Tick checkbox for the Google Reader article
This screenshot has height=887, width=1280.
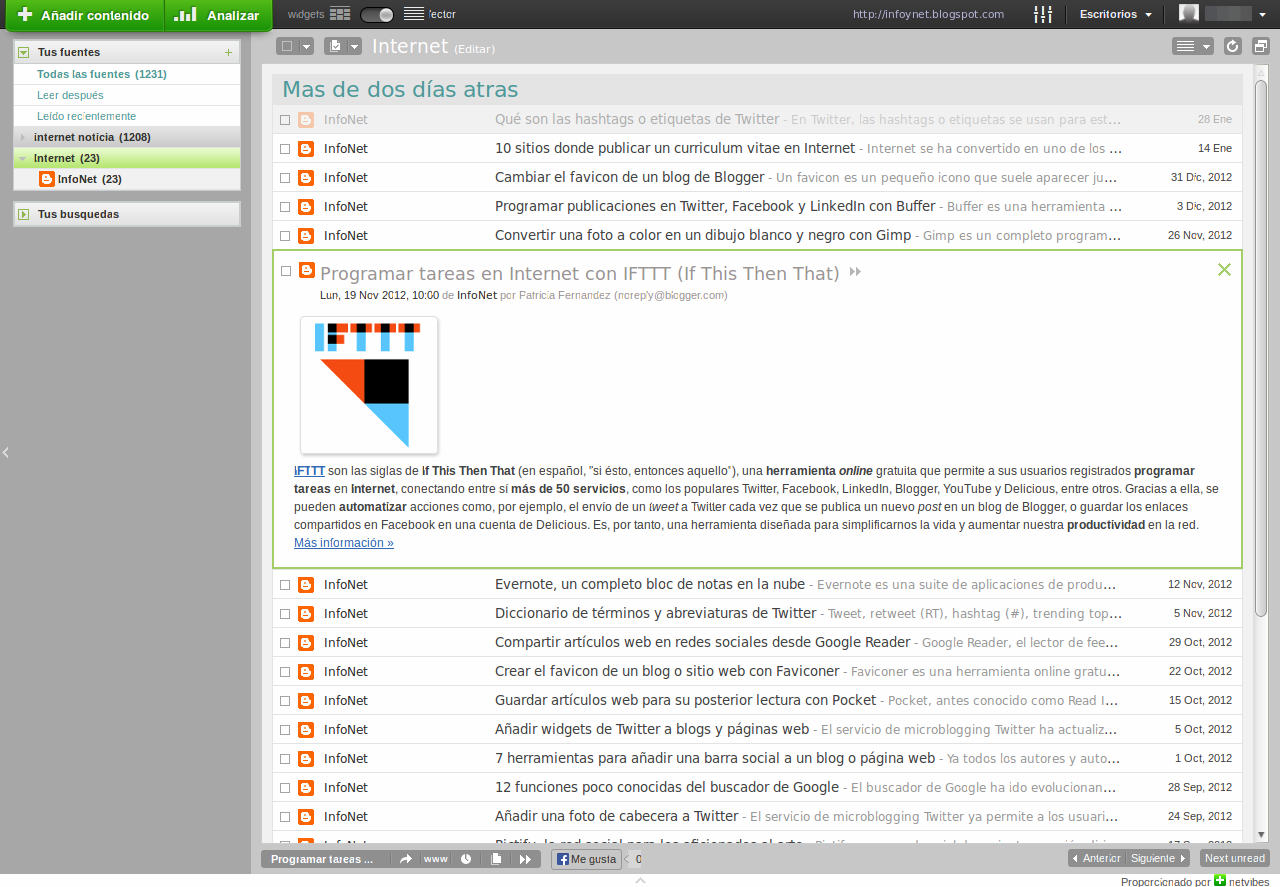[x=285, y=643]
